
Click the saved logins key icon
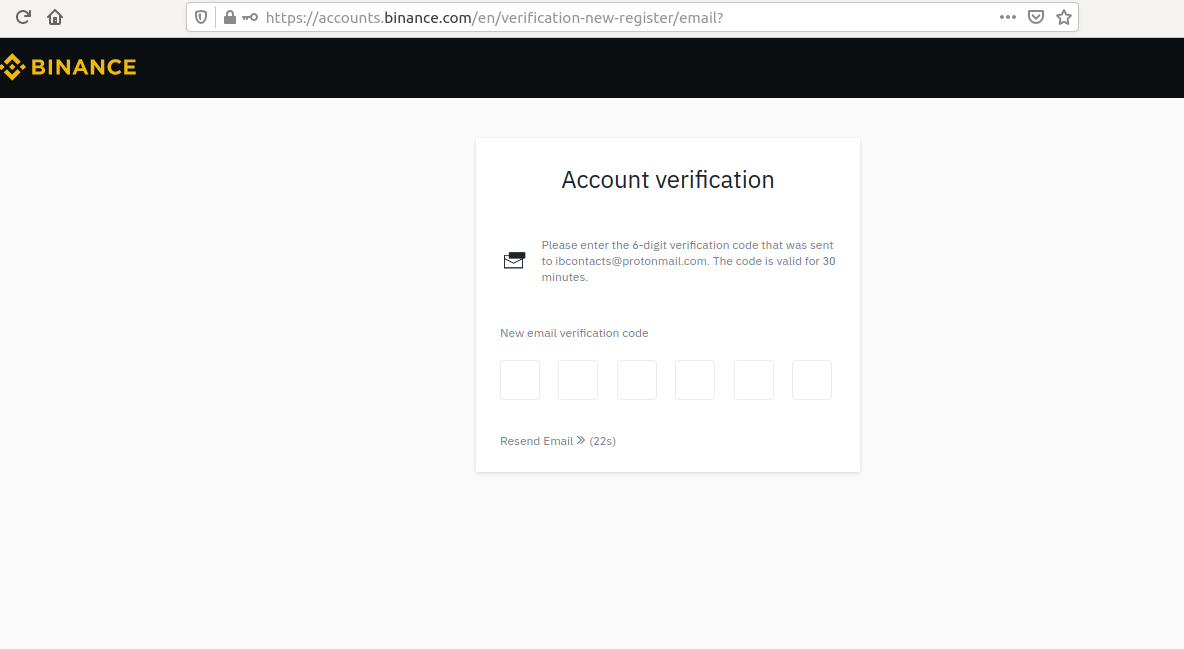pos(250,17)
